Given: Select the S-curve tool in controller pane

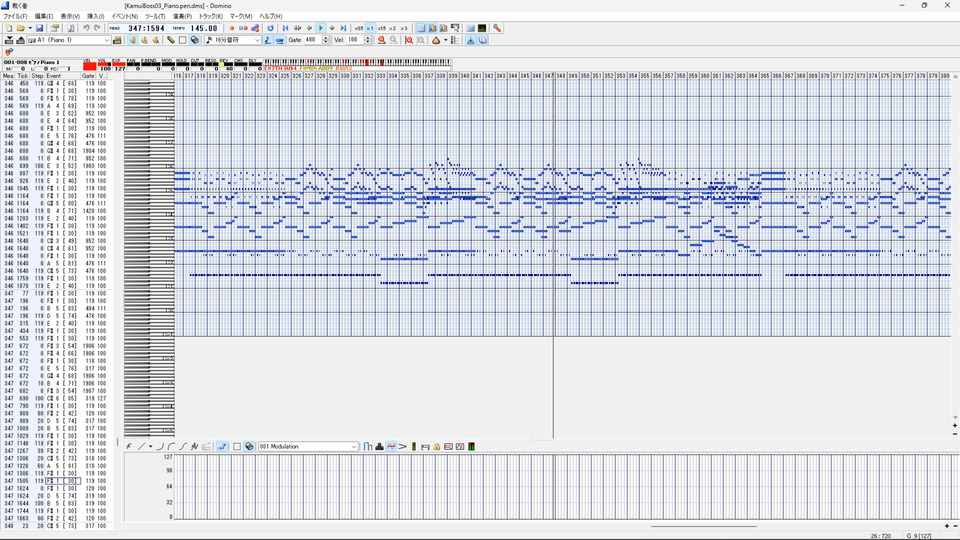Looking at the screenshot, I should coord(182,447).
